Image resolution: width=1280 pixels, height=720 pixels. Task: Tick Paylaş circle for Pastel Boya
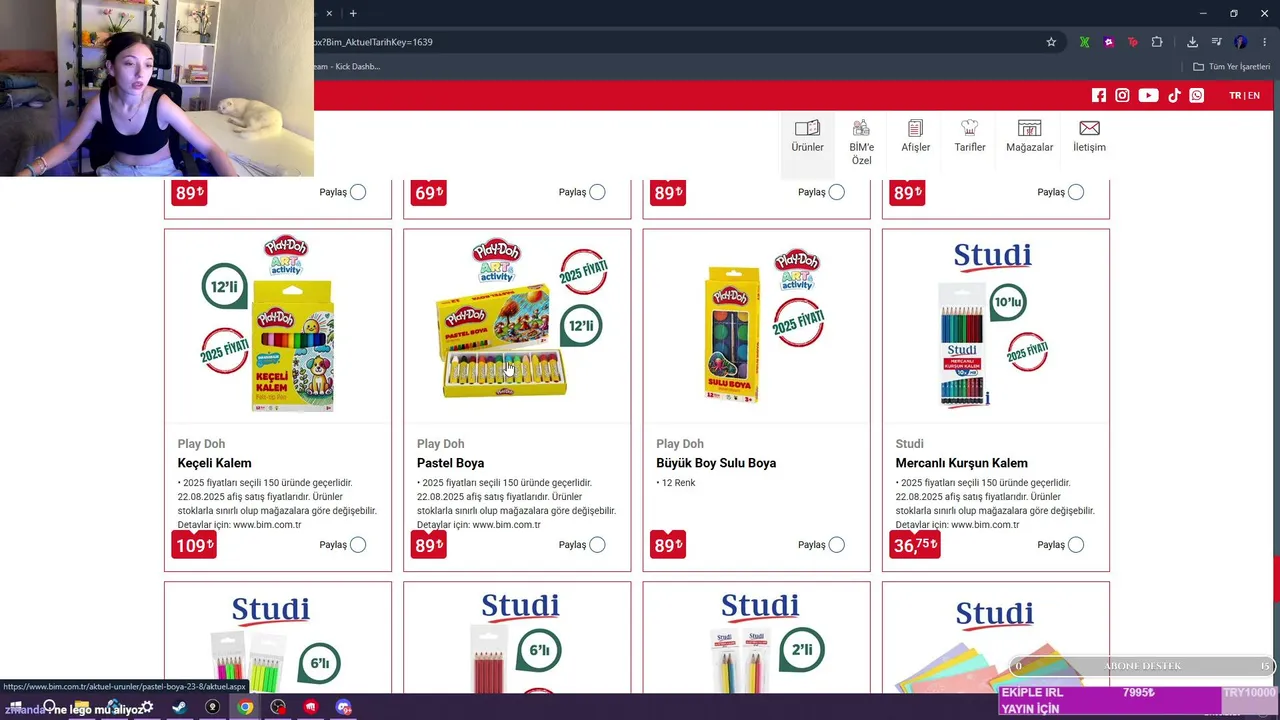(597, 545)
